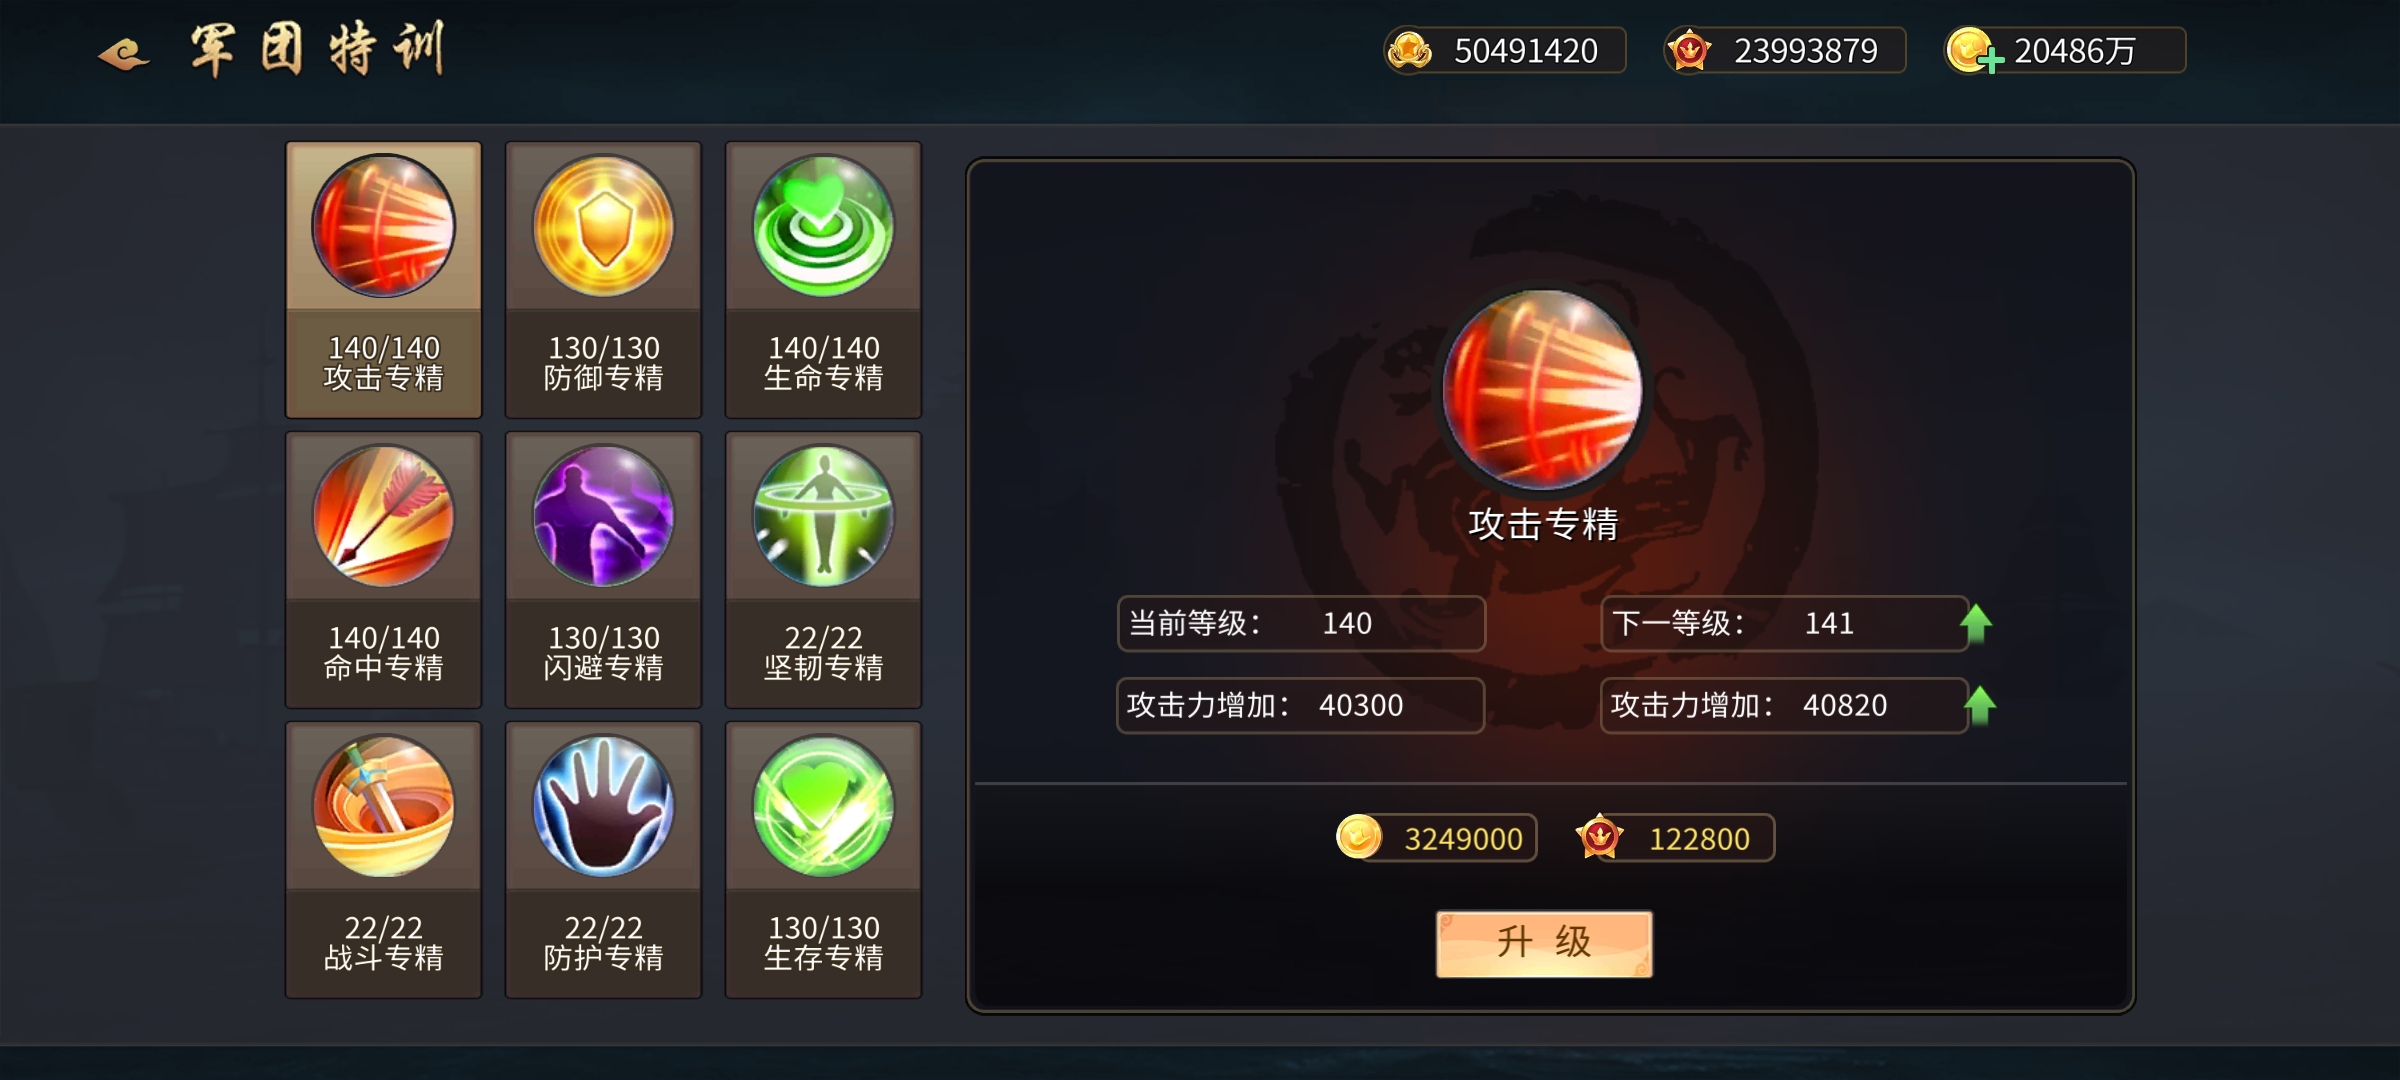Select the 防御专精 golden shield icon
2400x1080 pixels.
[603, 226]
